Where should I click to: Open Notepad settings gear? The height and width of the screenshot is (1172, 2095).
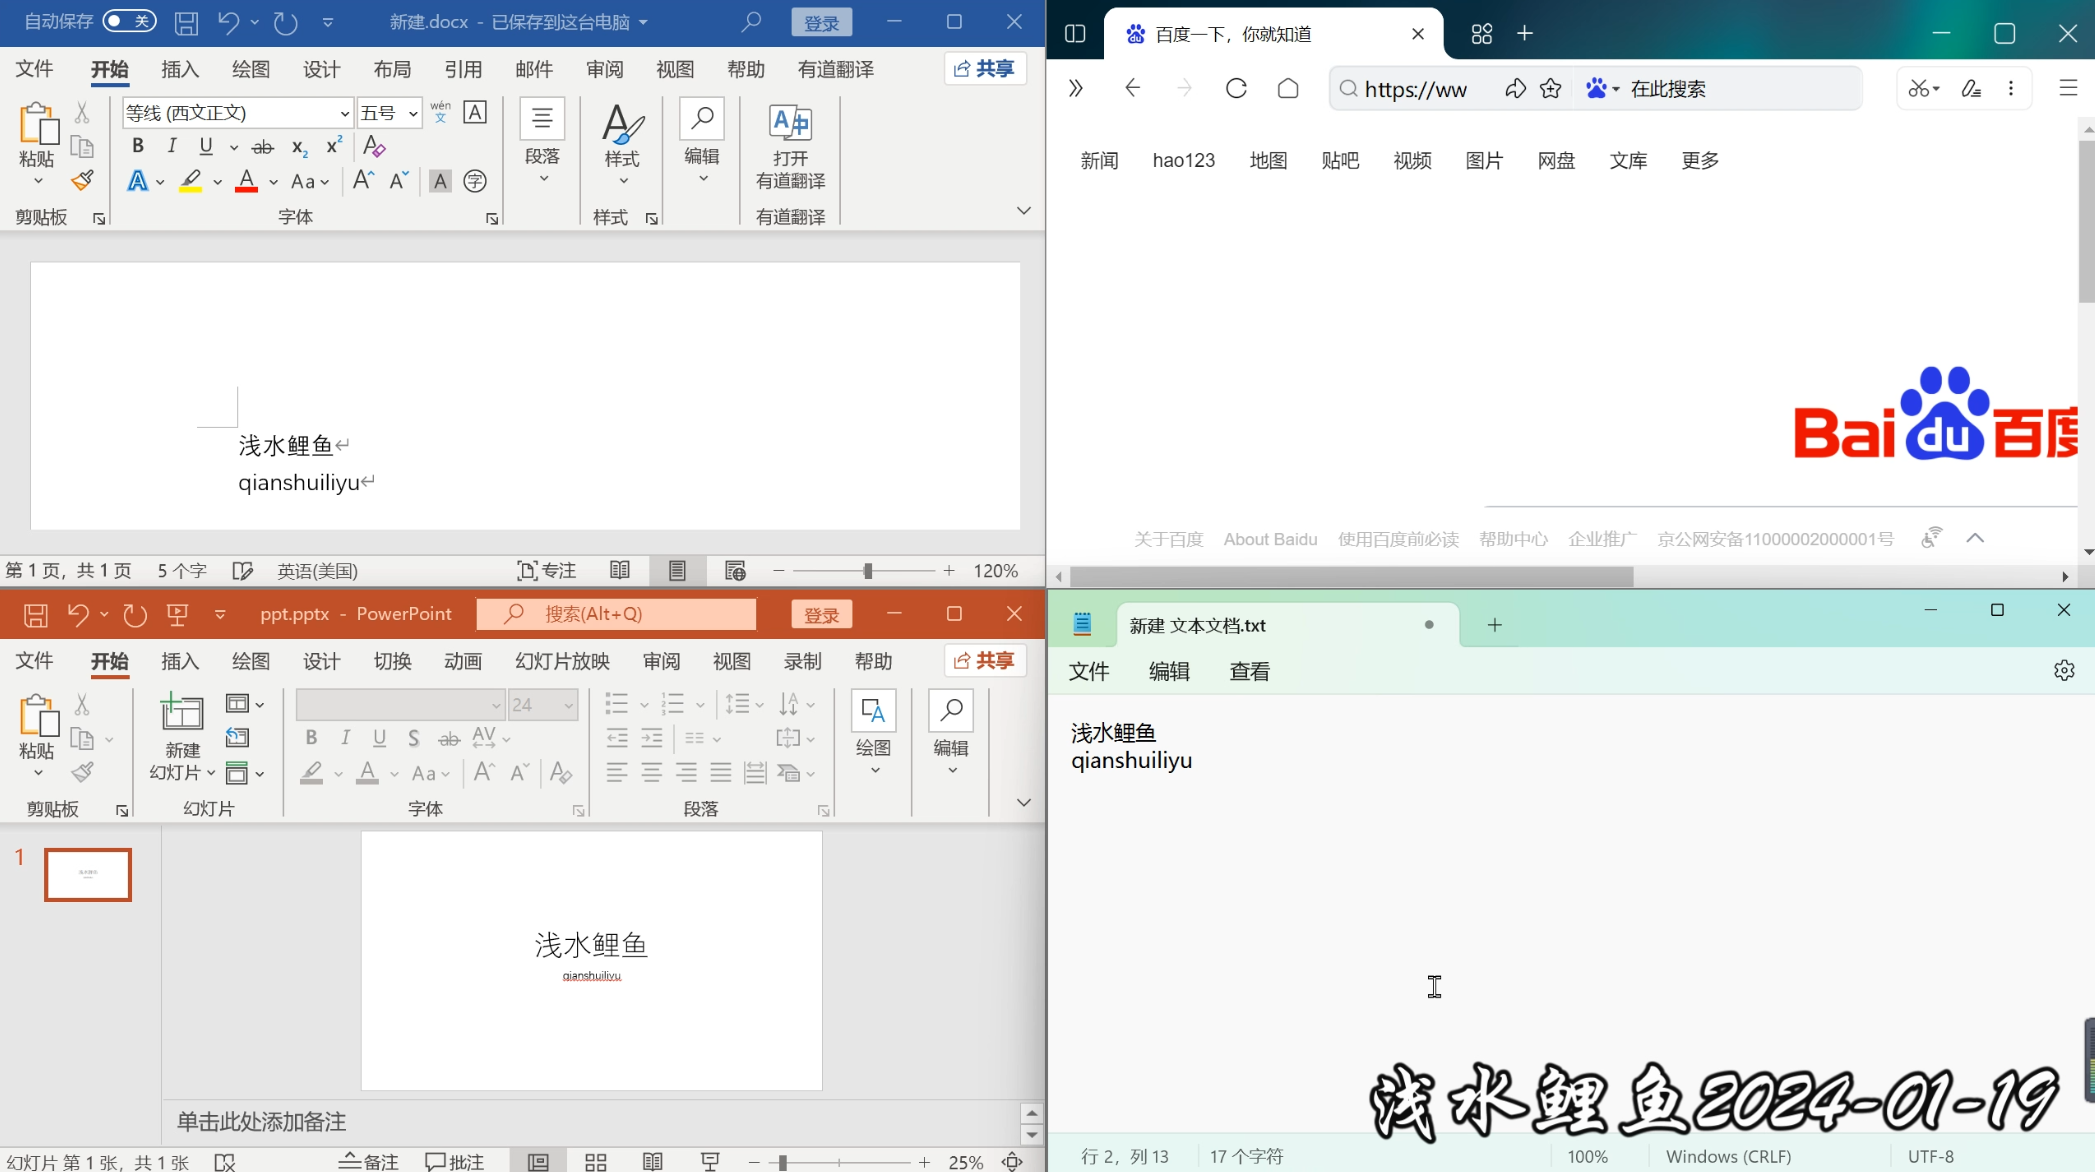click(x=2064, y=670)
